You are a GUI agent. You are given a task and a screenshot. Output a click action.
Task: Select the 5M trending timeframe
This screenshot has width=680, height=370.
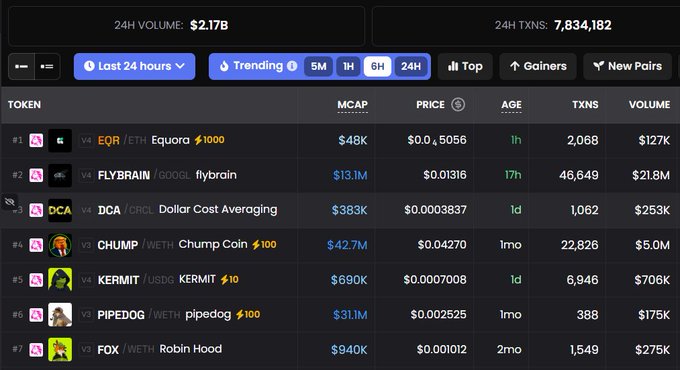(x=318, y=66)
